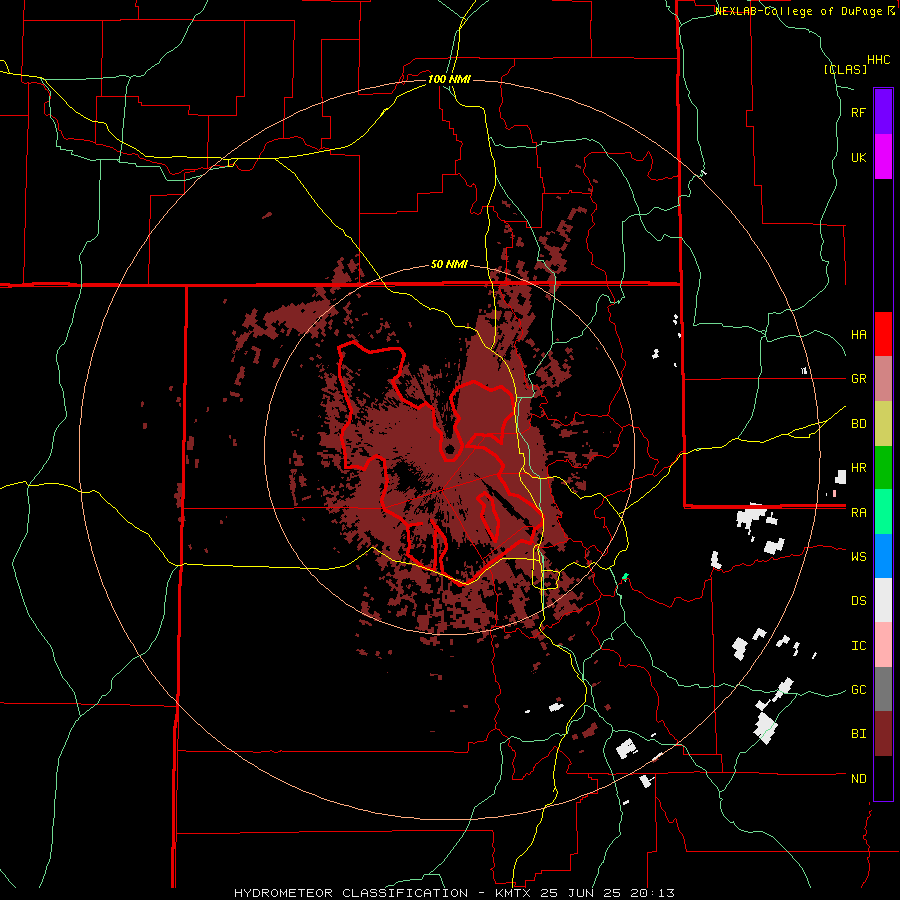This screenshot has height=900, width=900.
Task: Click the "ND" legend label
Action: [x=859, y=779]
